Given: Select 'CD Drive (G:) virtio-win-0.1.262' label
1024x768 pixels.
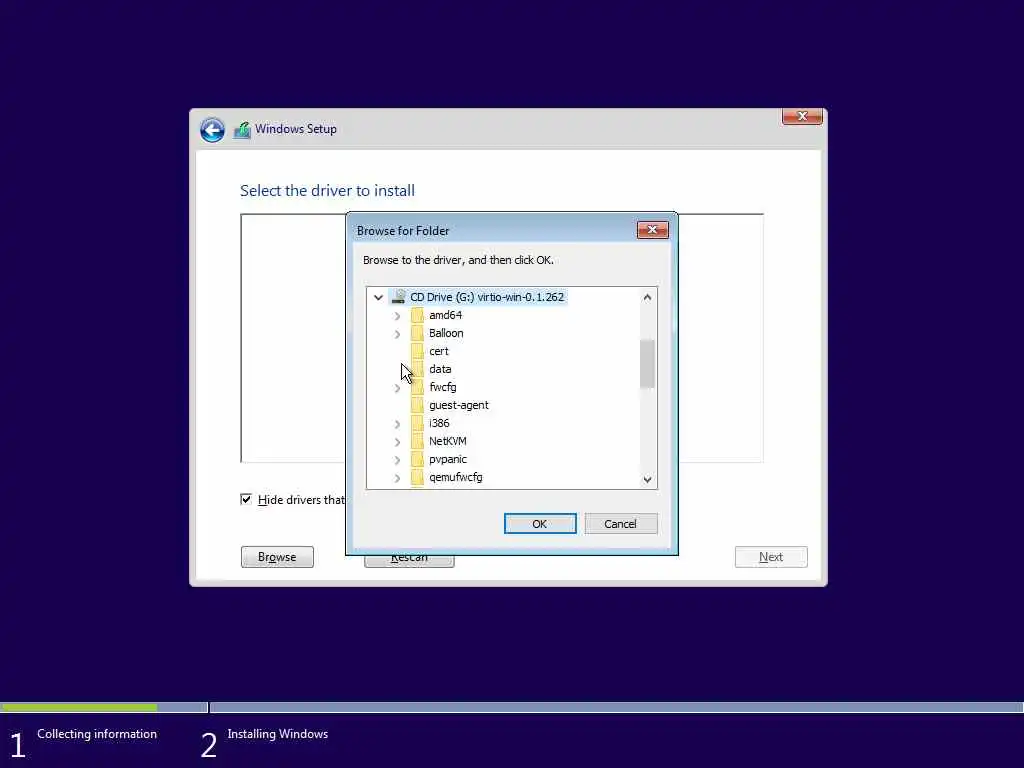Looking at the screenshot, I should click(x=487, y=297).
